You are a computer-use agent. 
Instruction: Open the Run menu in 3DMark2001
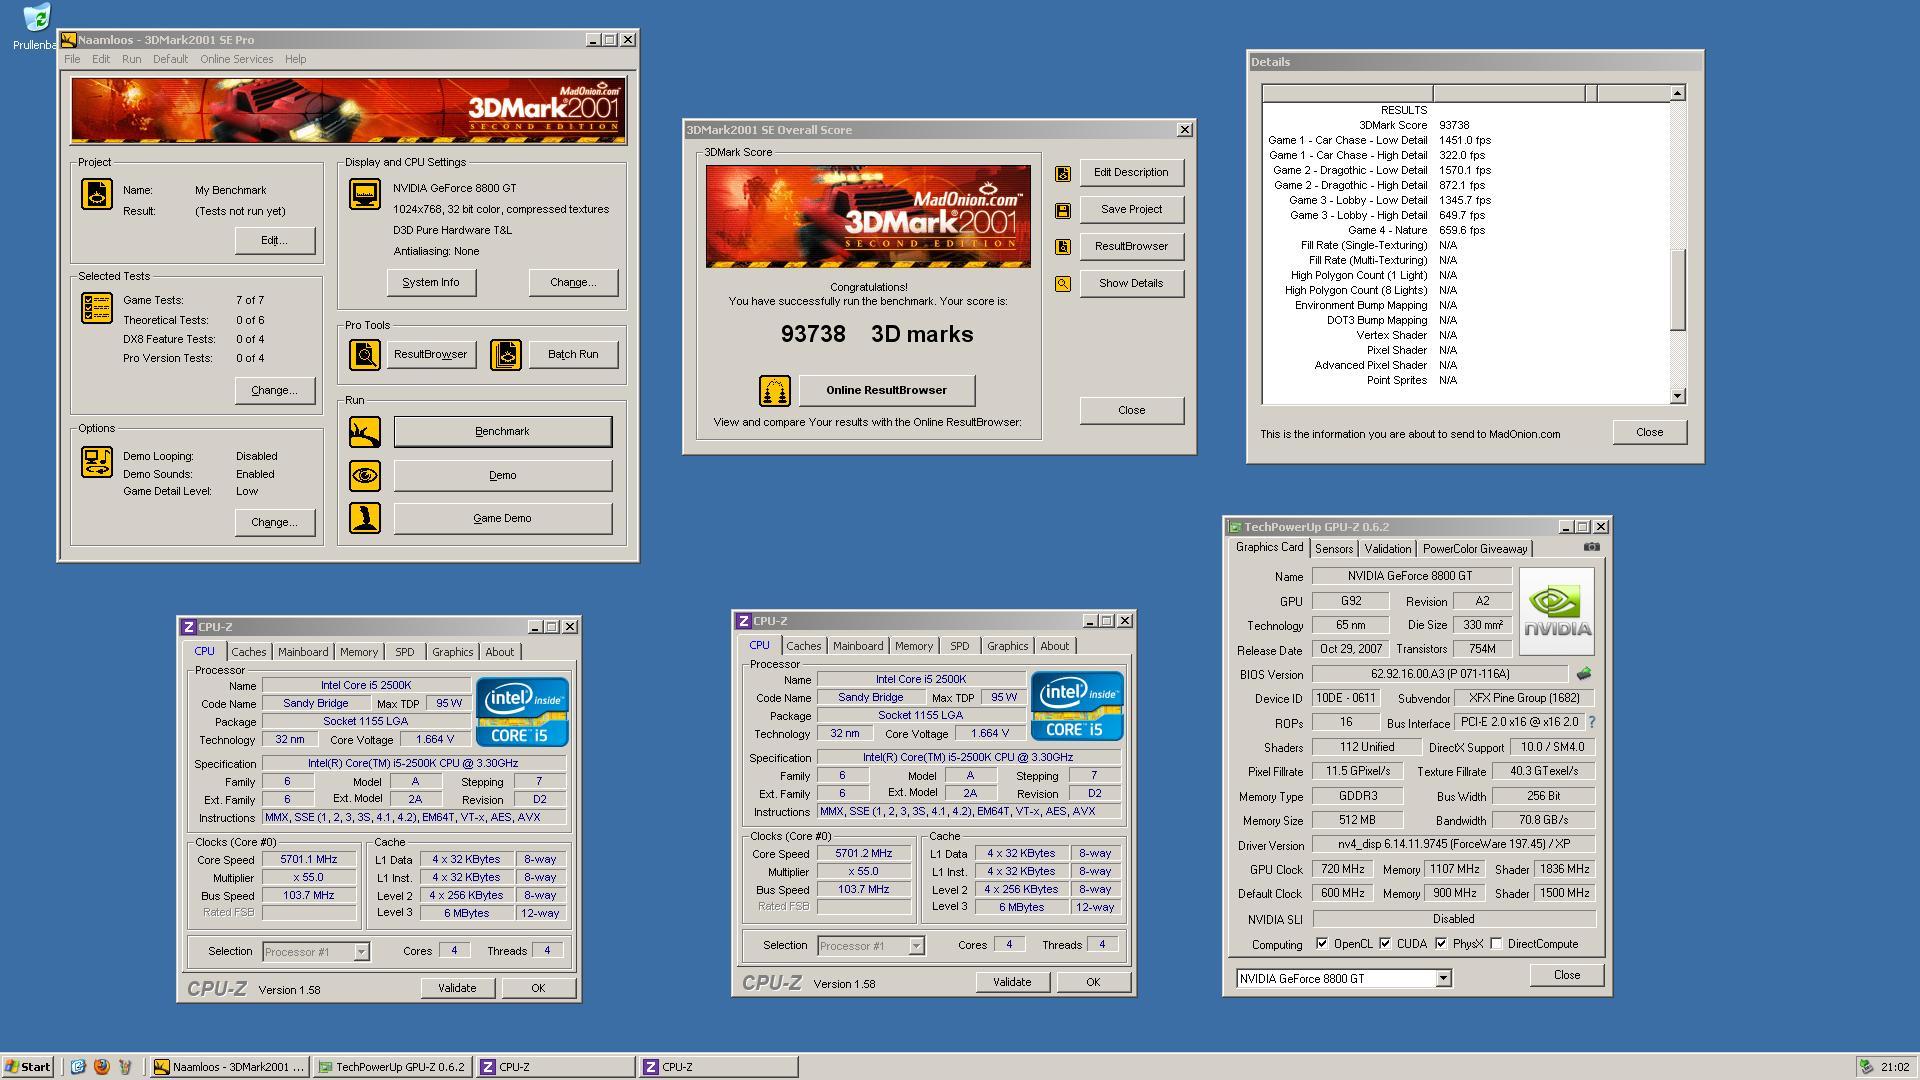131,59
